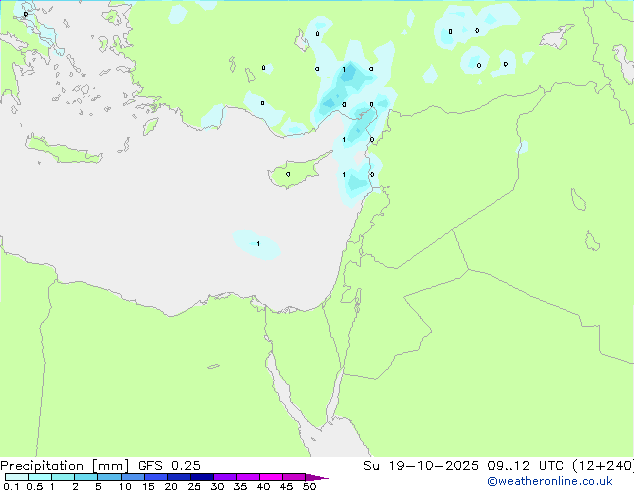Select the 10–15 mm legend swatch
Screen dimensions: 634x490
133,477
